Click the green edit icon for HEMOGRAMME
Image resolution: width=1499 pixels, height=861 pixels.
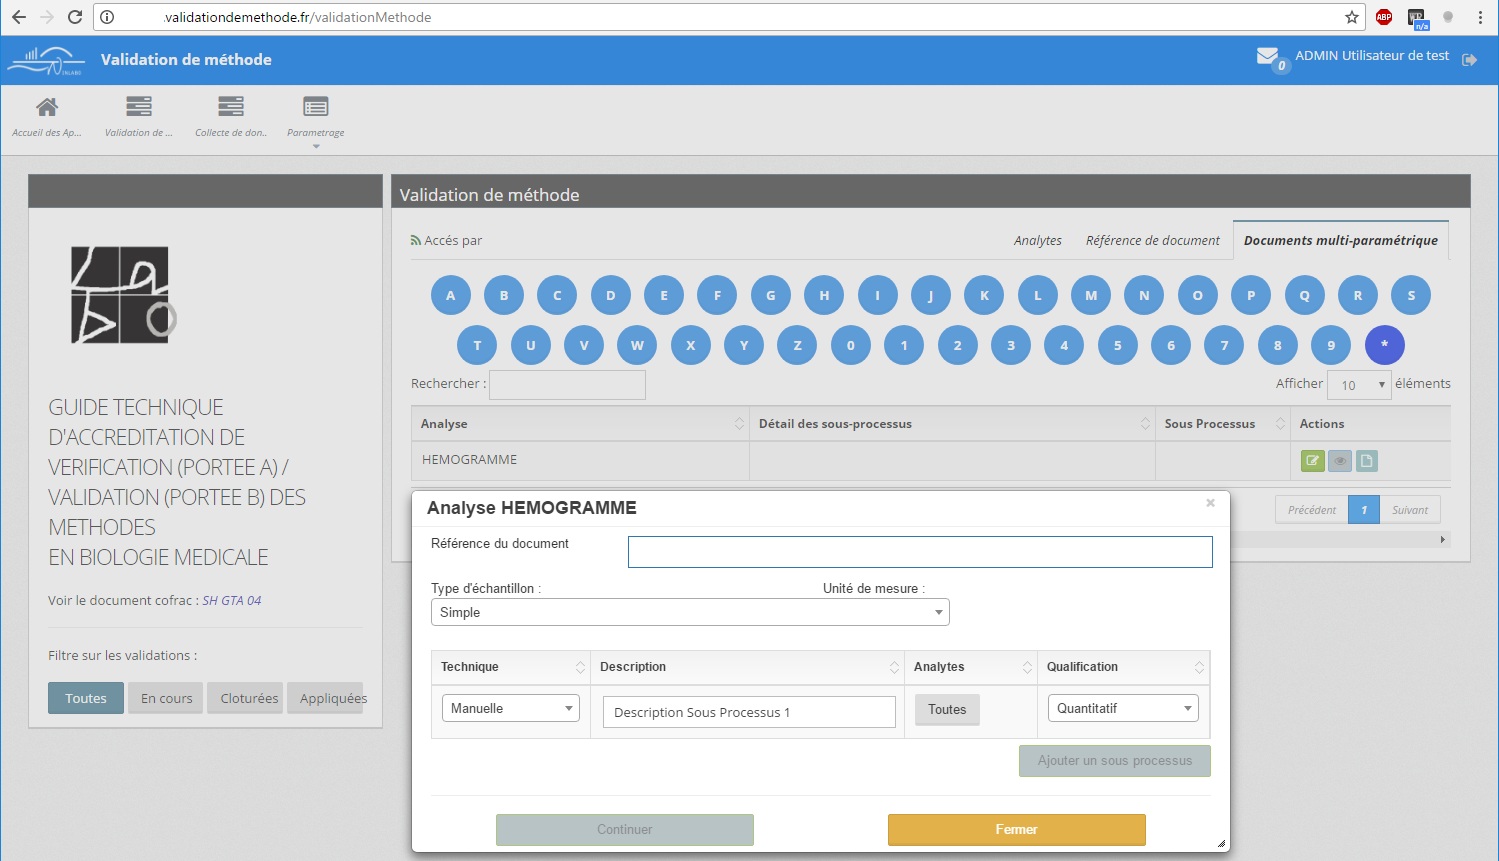point(1312,461)
